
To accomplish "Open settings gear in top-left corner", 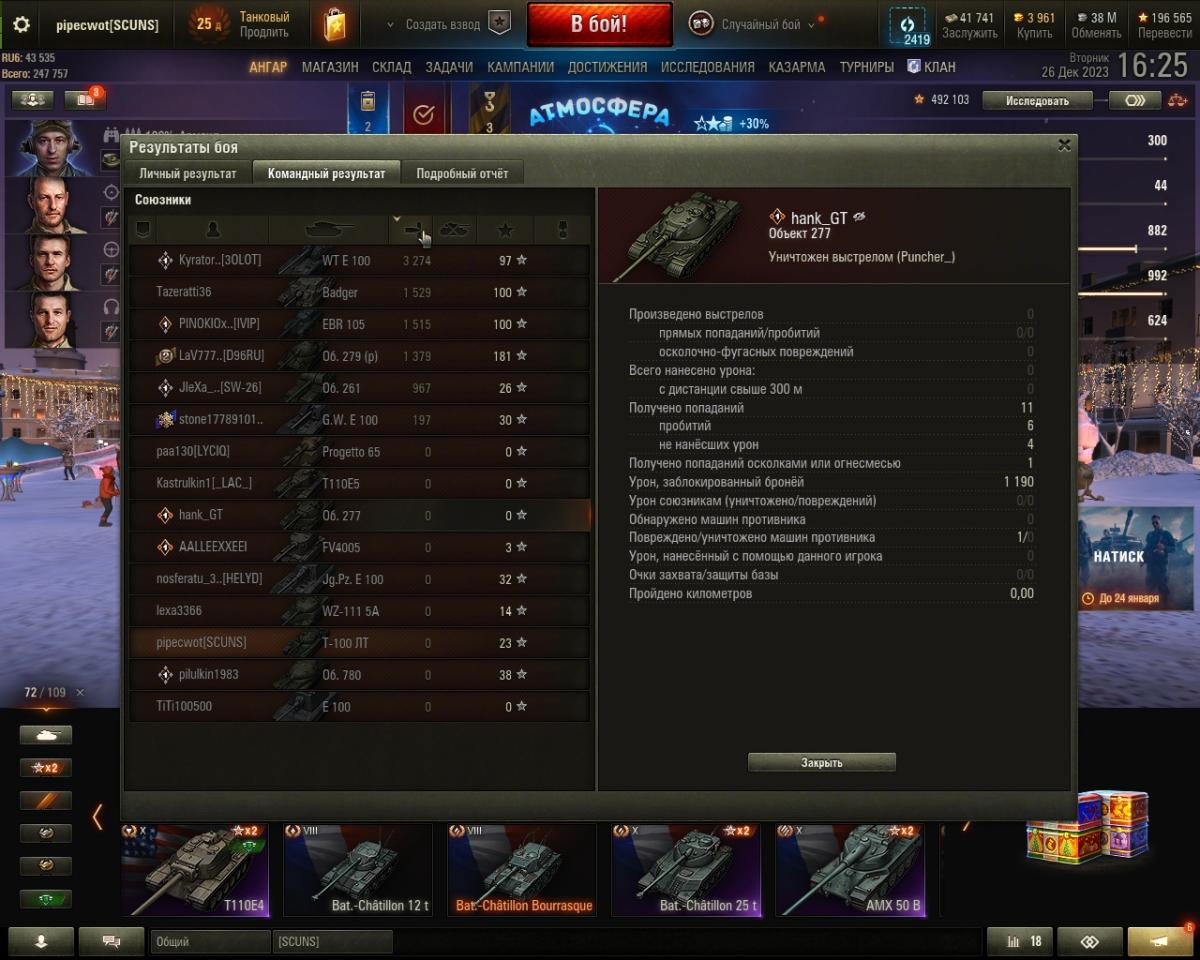I will pos(21,25).
